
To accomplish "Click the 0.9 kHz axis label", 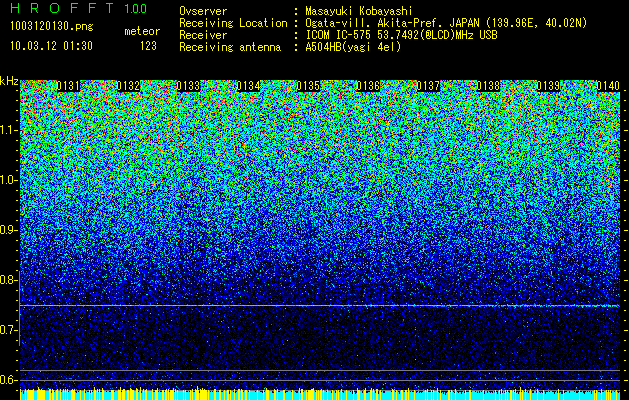I will click(9, 230).
